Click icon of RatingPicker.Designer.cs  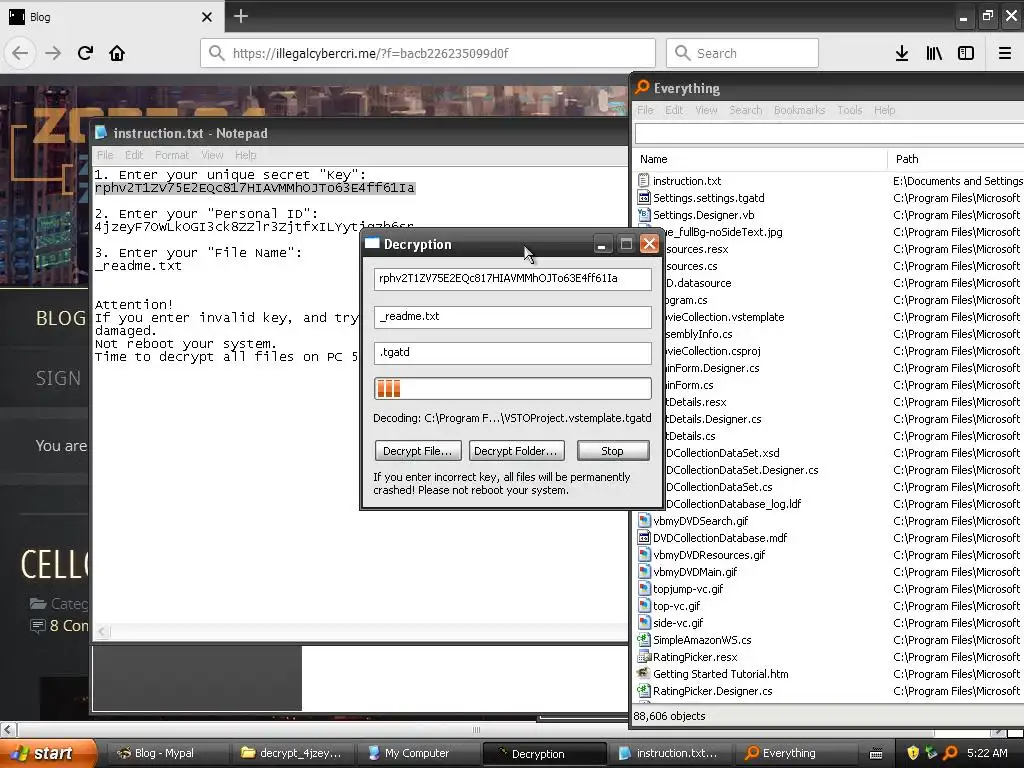[x=644, y=690]
